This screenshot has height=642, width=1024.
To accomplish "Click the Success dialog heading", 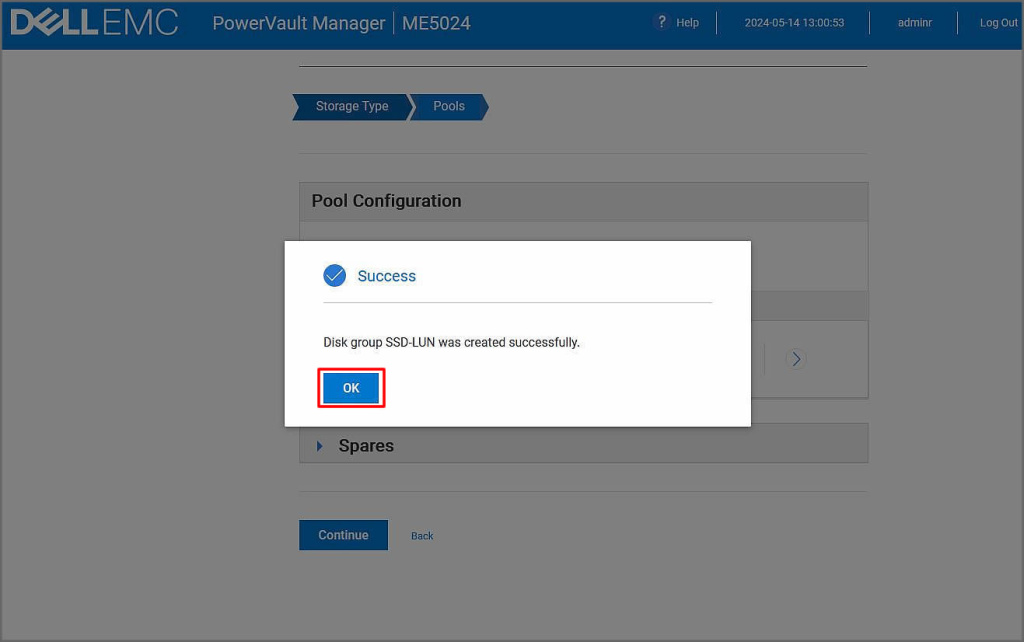I will pos(386,276).
